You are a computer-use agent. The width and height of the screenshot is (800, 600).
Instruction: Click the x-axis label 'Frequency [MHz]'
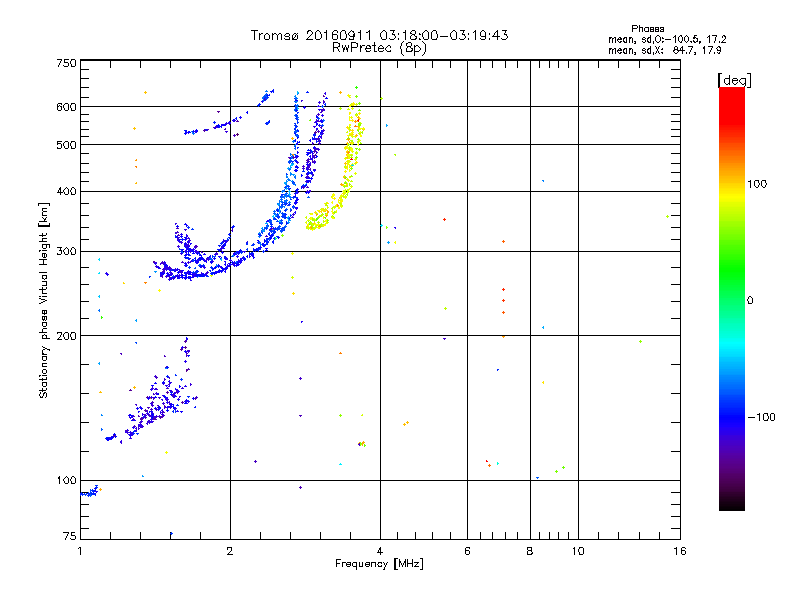coord(379,564)
